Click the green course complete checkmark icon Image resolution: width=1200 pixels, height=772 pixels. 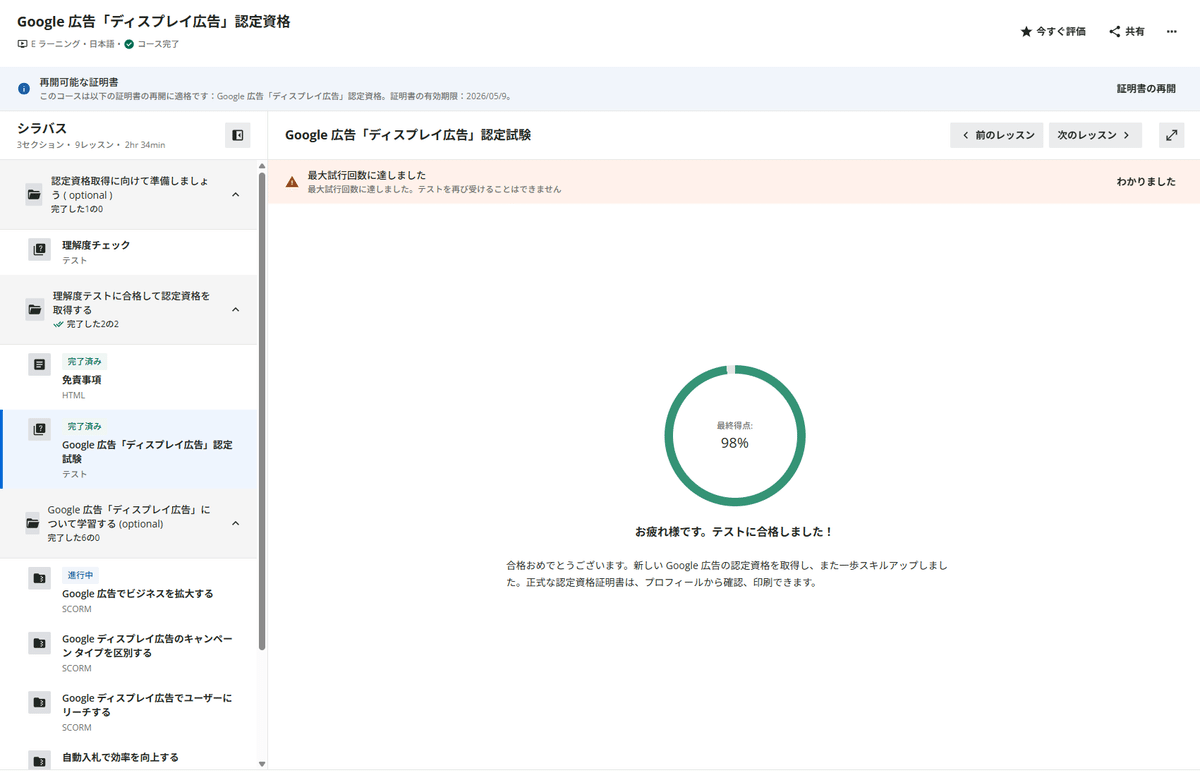129,44
